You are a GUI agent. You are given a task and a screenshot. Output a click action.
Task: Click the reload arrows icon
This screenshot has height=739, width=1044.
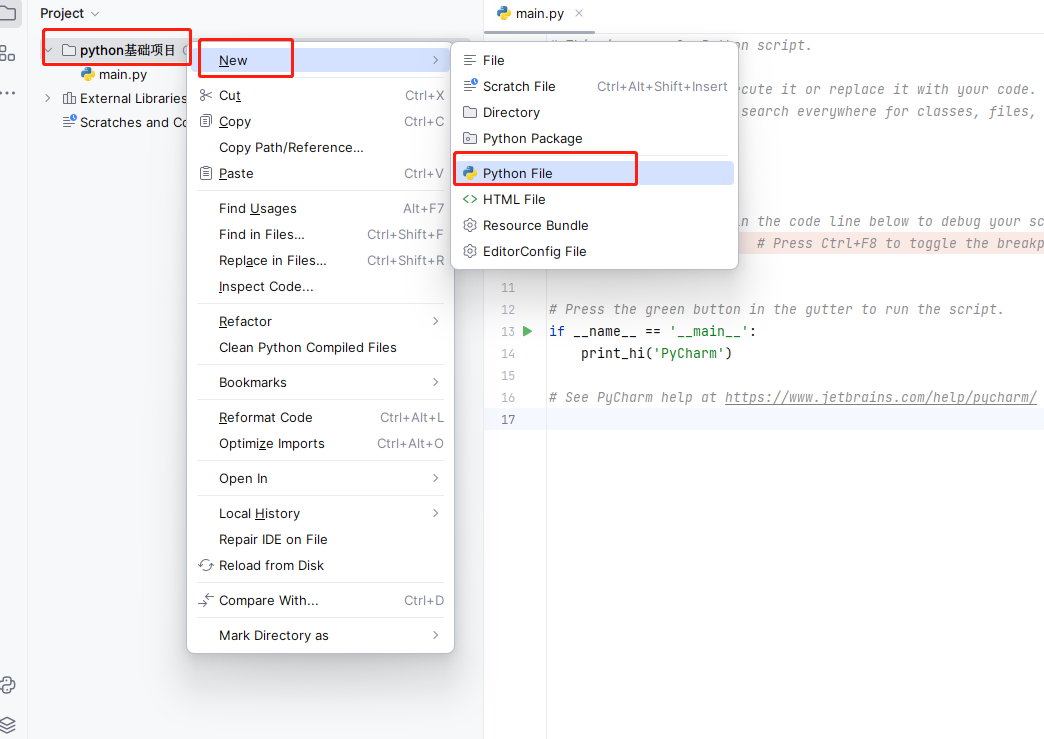point(206,565)
